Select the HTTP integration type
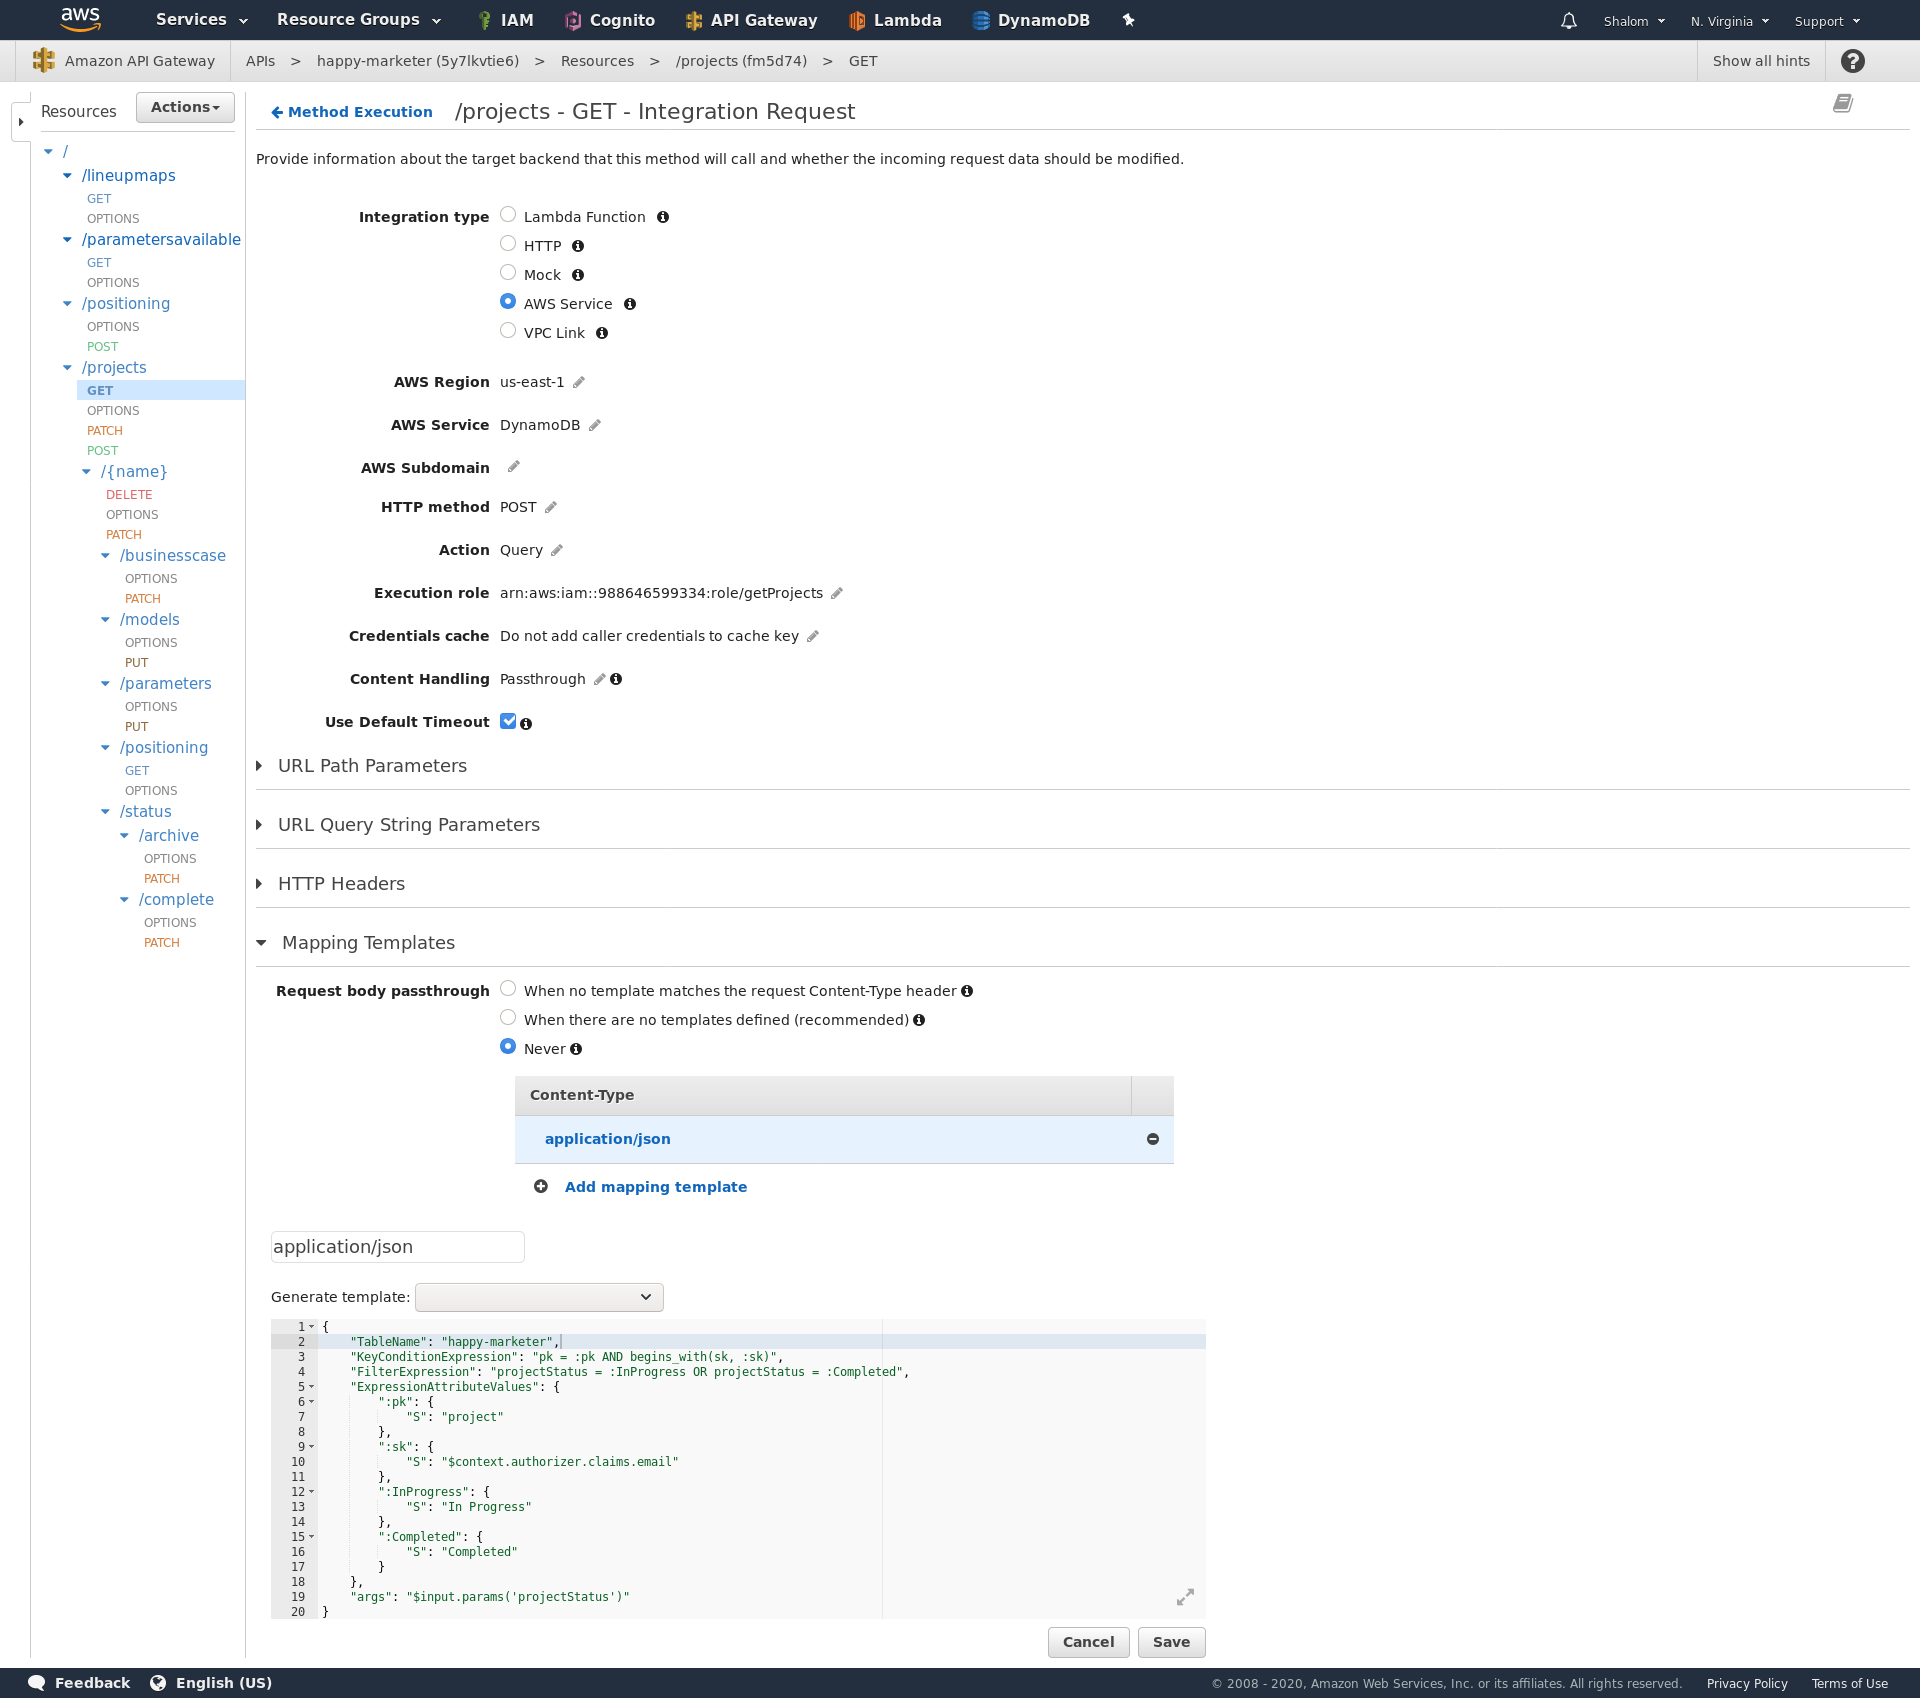The height and width of the screenshot is (1698, 1920). (x=508, y=243)
